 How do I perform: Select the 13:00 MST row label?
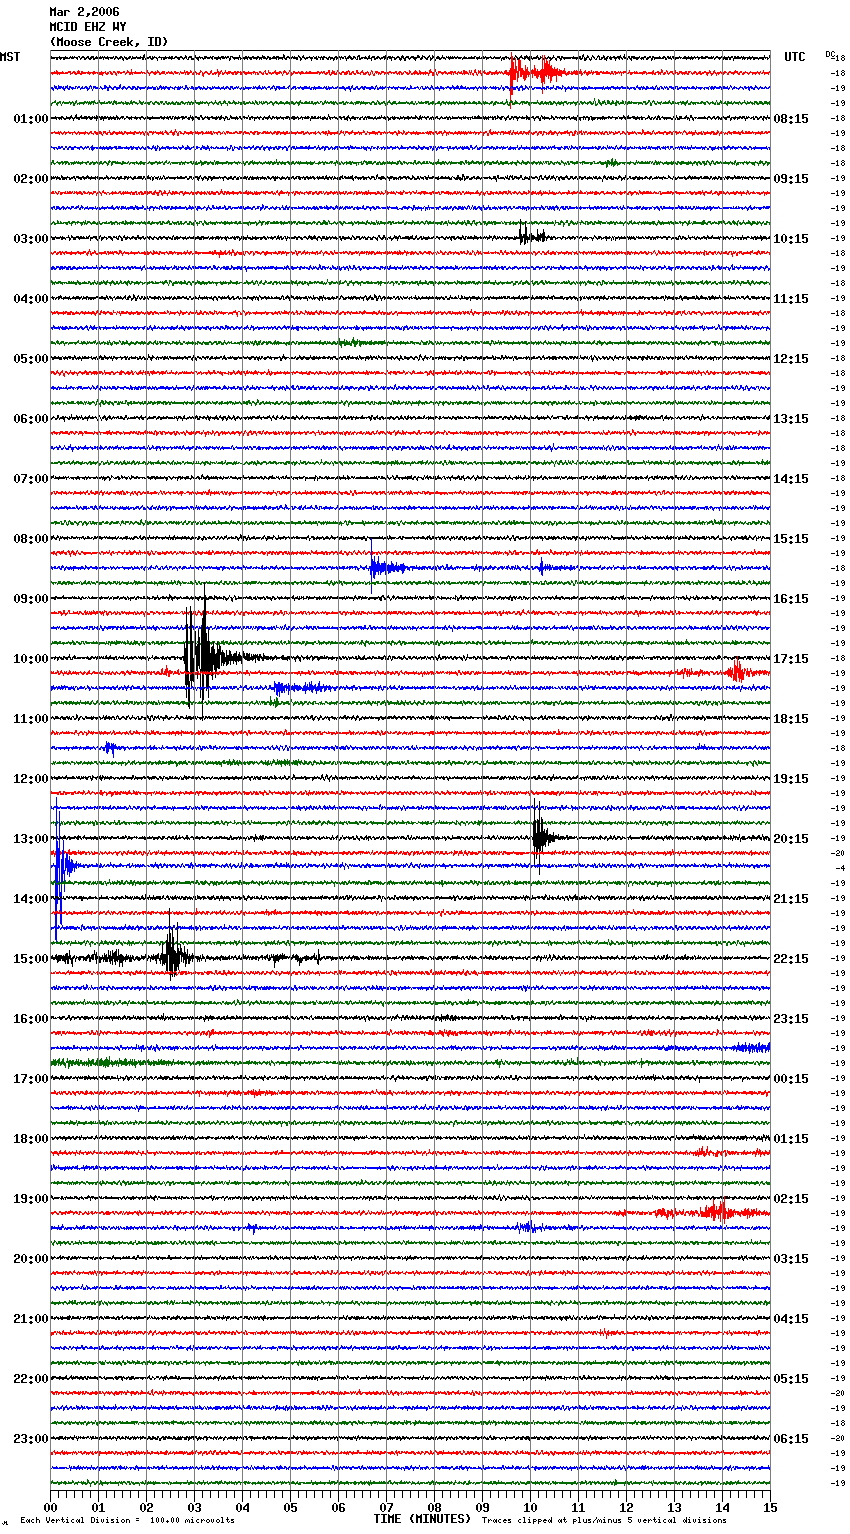[30, 839]
